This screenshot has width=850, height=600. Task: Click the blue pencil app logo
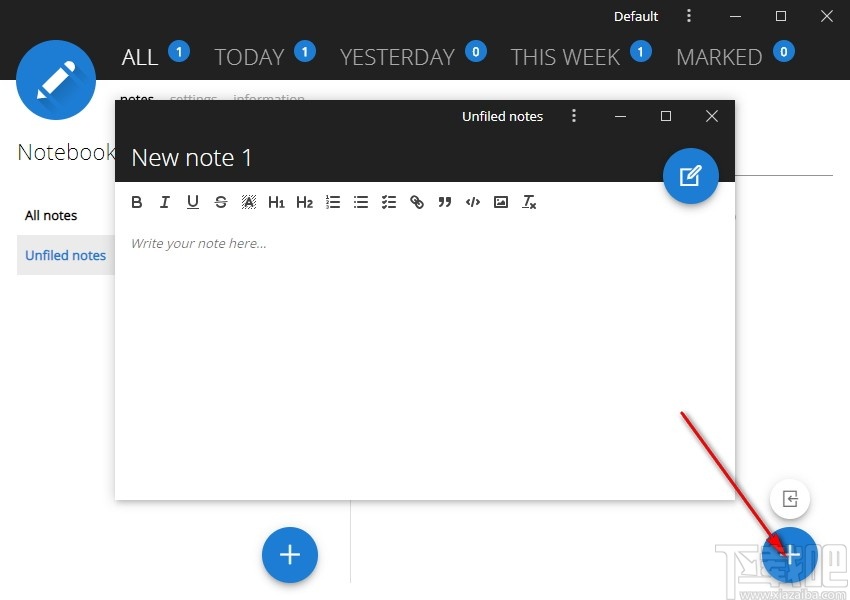[x=56, y=80]
